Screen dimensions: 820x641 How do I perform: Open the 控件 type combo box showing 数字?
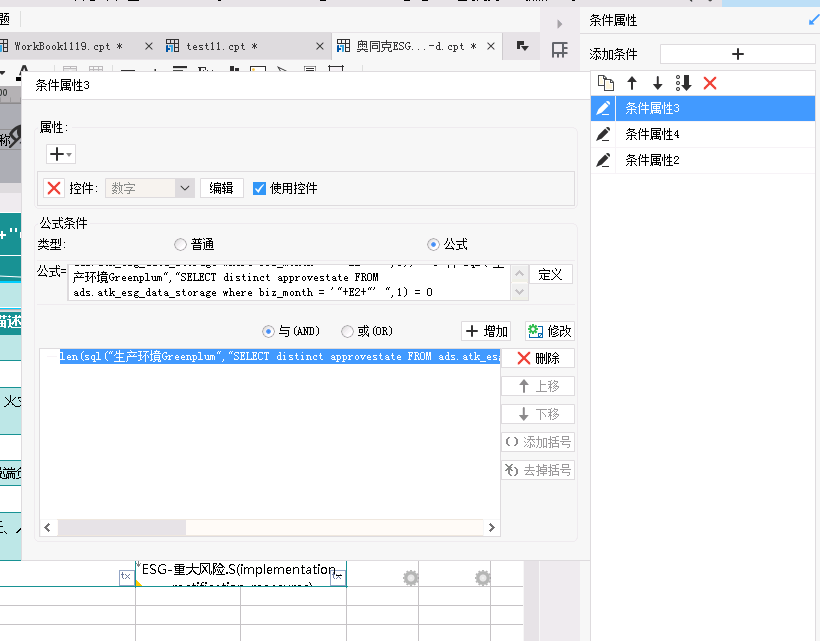pyautogui.click(x=150, y=188)
